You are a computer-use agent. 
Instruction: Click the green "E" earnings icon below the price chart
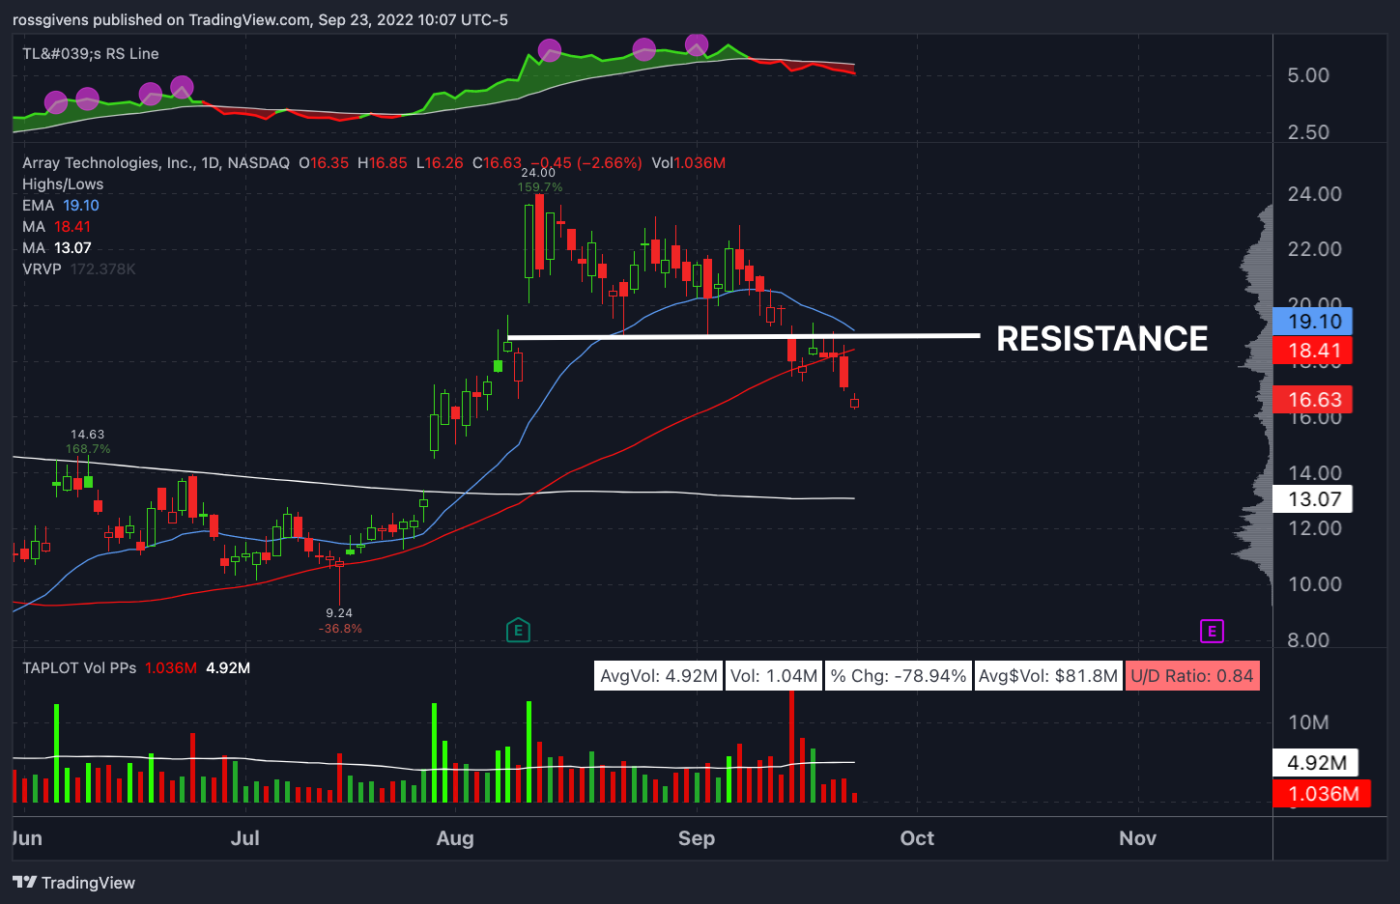[518, 632]
